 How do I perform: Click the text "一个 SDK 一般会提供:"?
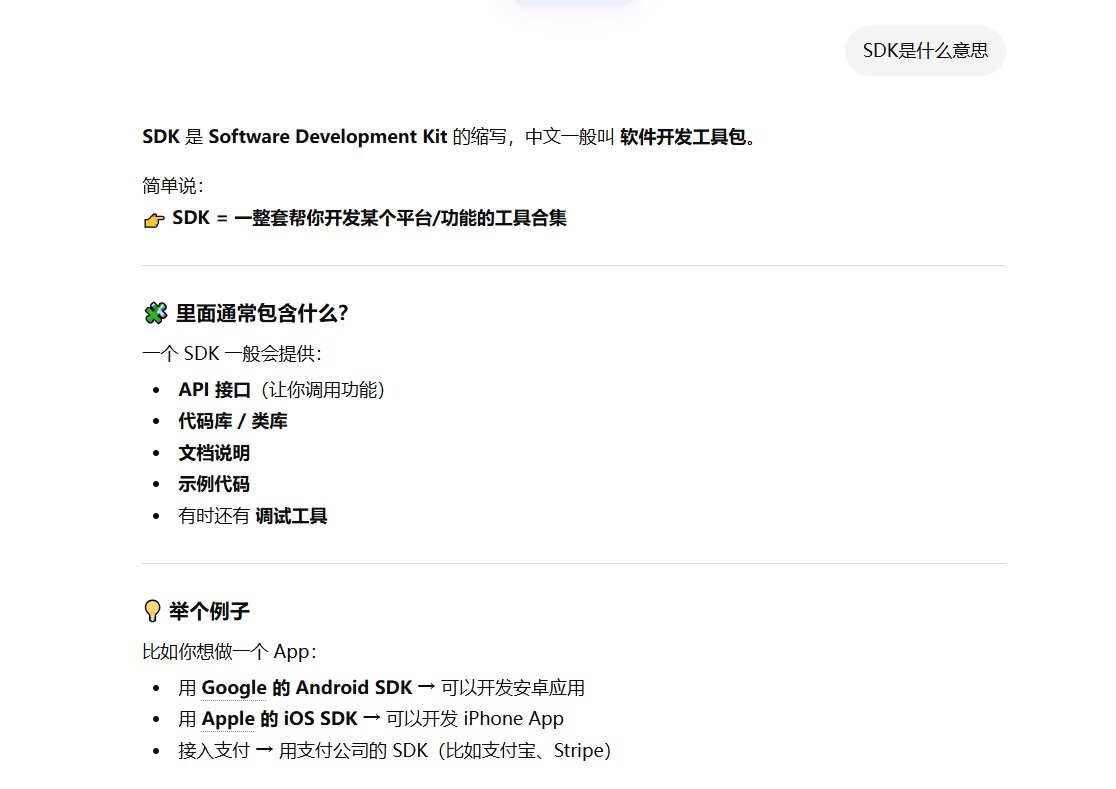tap(232, 354)
